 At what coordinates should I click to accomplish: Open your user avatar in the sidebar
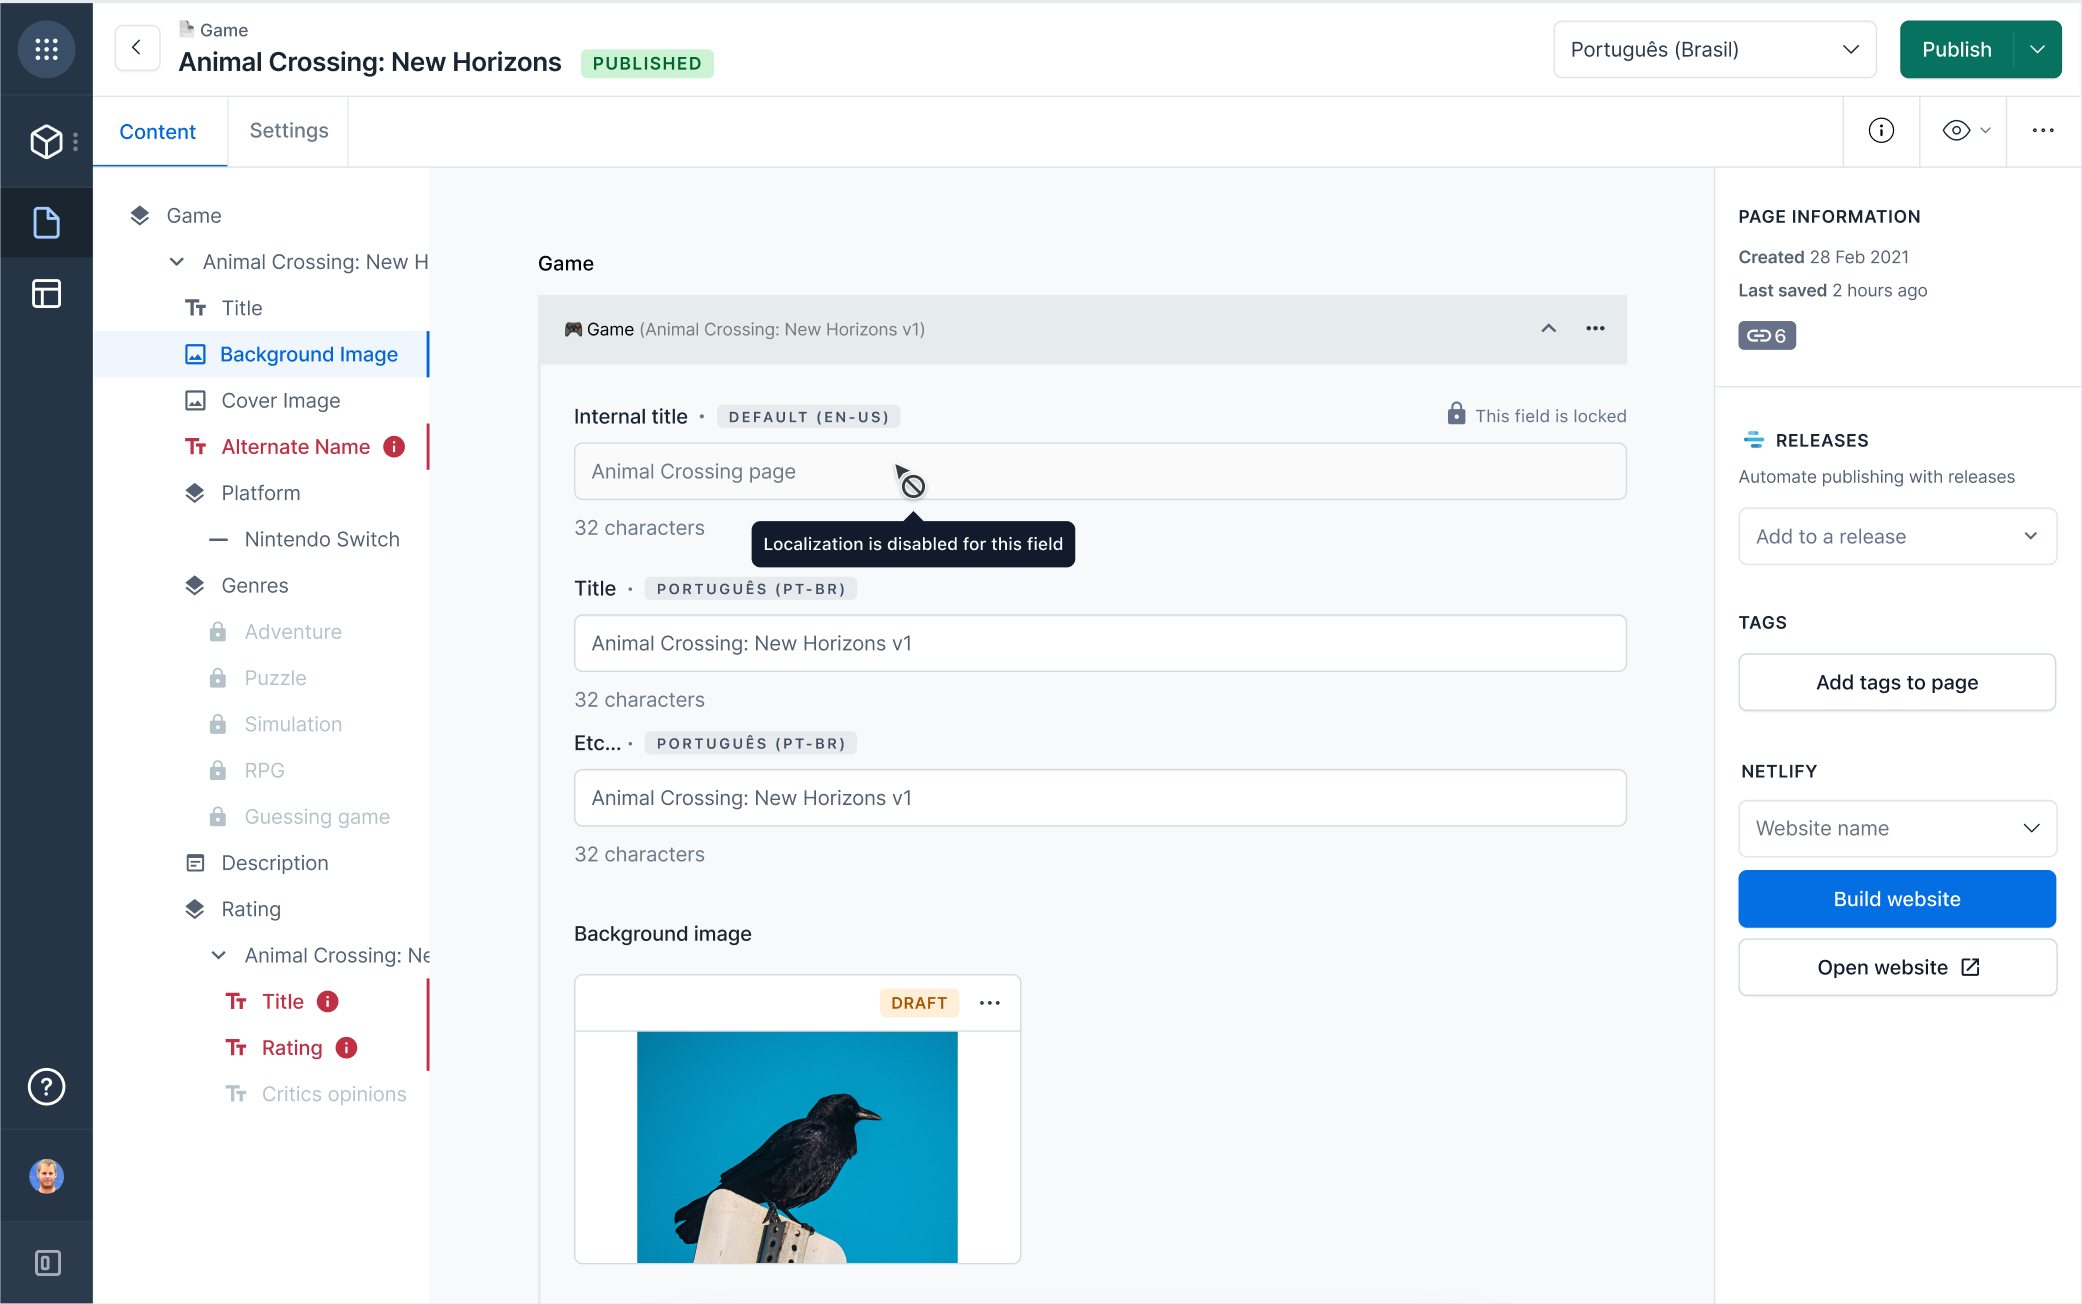(x=46, y=1177)
